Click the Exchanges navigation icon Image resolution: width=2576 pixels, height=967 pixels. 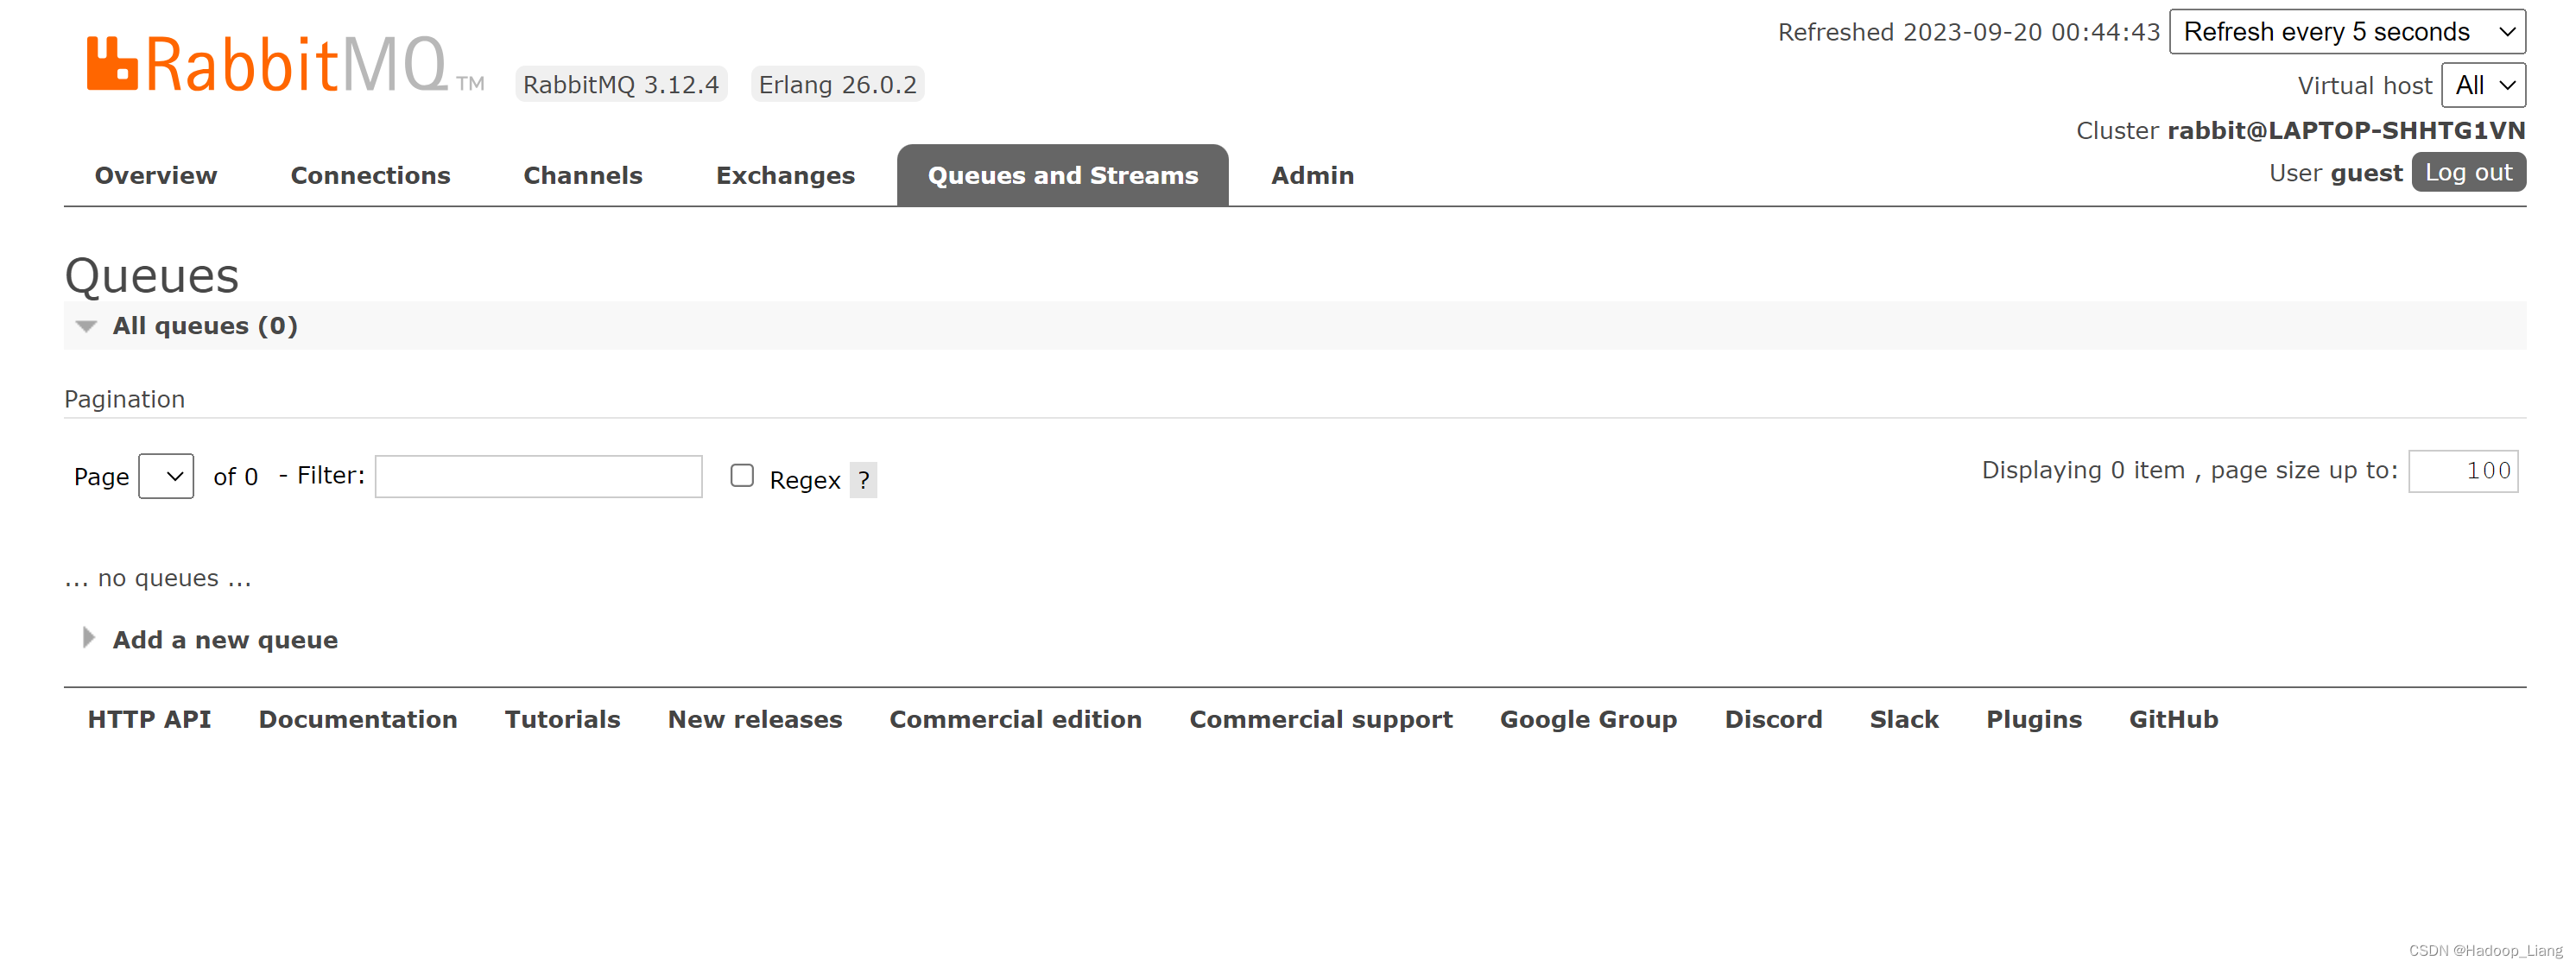point(783,175)
